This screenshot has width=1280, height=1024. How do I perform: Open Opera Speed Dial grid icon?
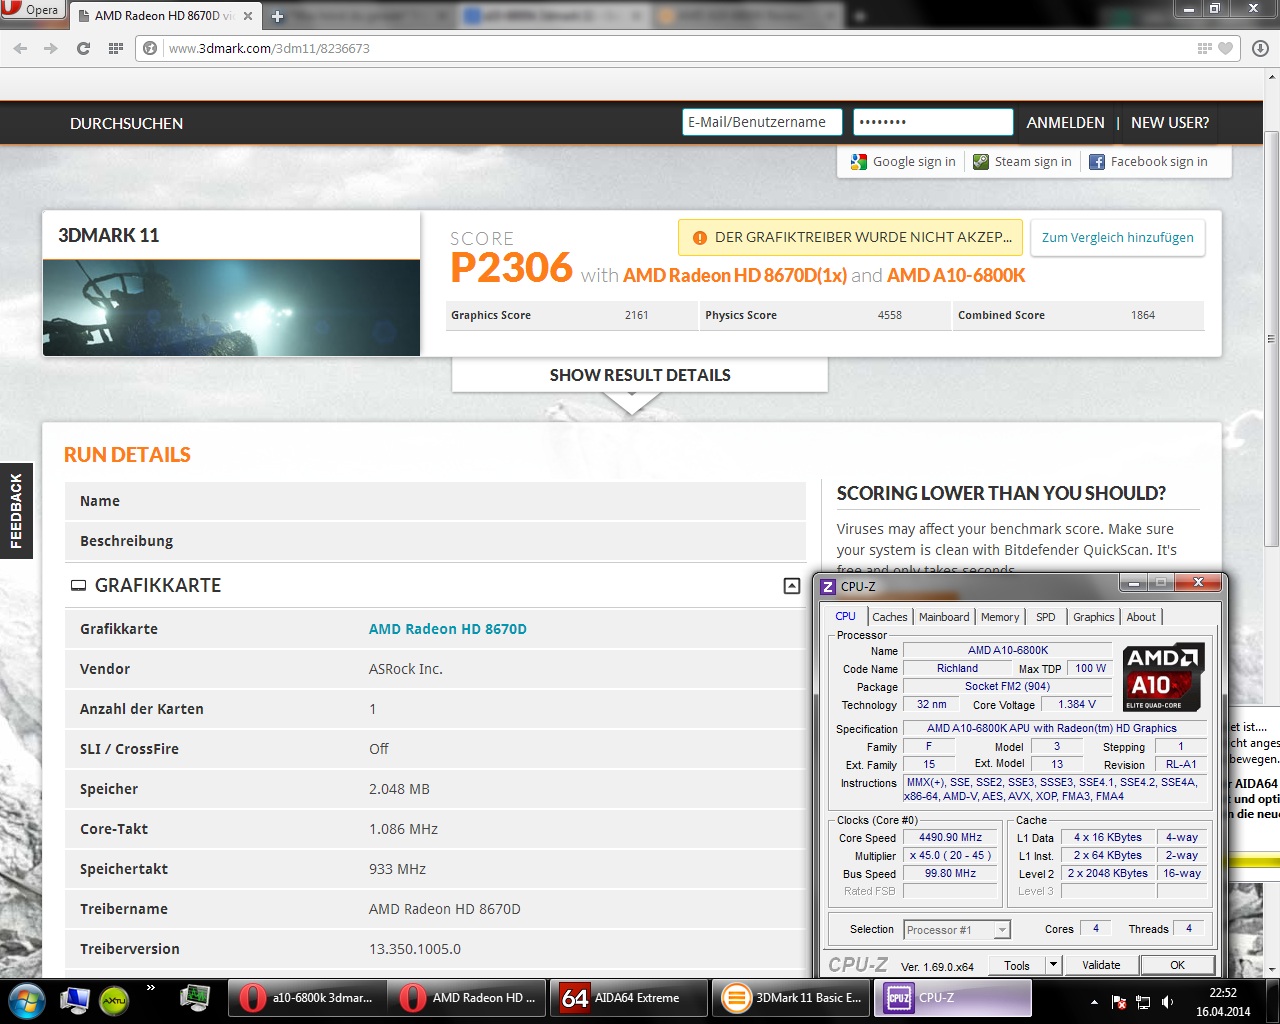(x=115, y=48)
